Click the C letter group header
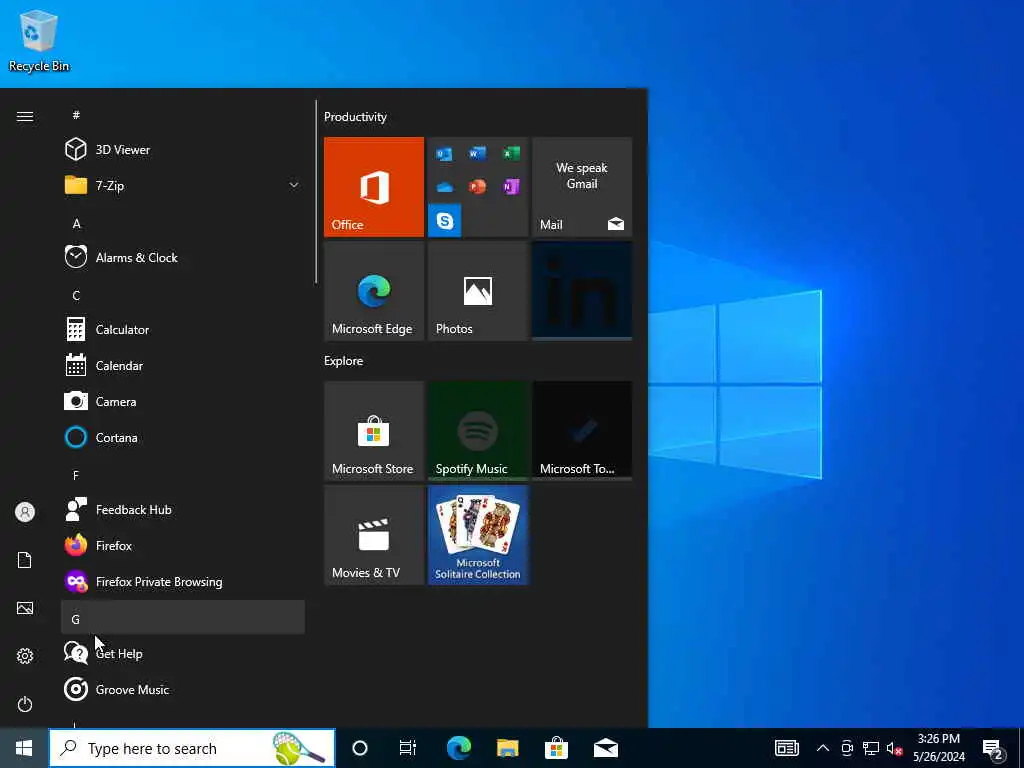 coord(183,295)
